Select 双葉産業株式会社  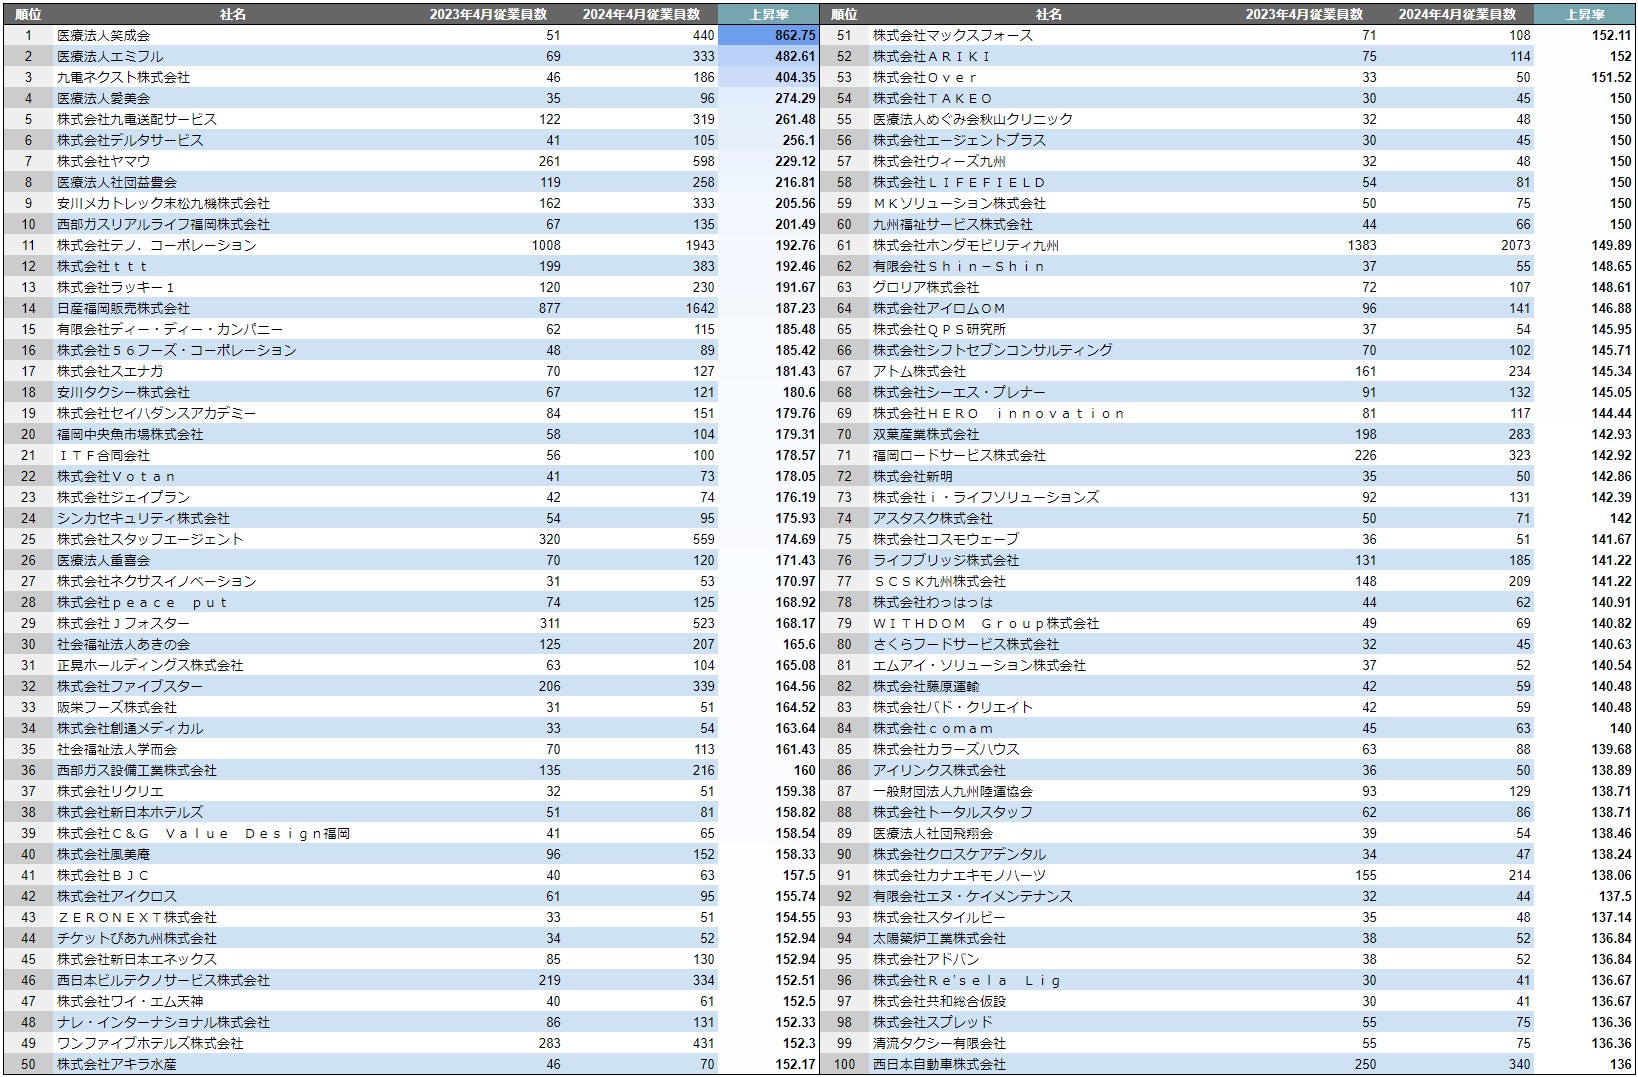click(926, 434)
